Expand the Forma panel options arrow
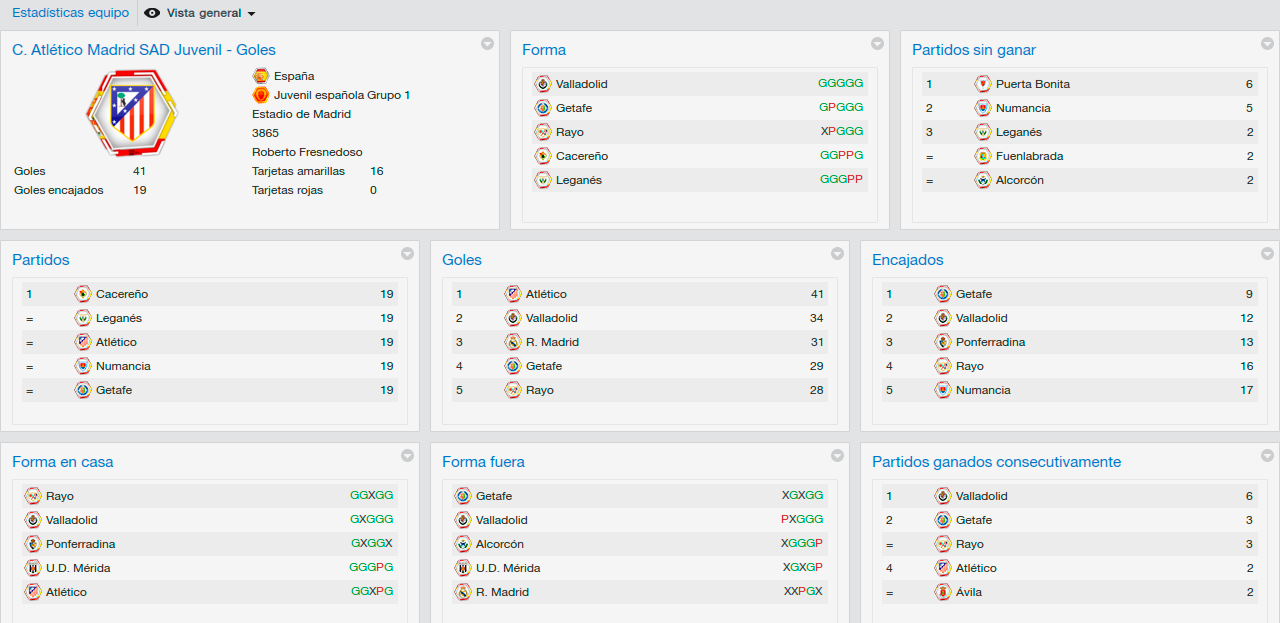The image size is (1280, 623). click(x=877, y=43)
